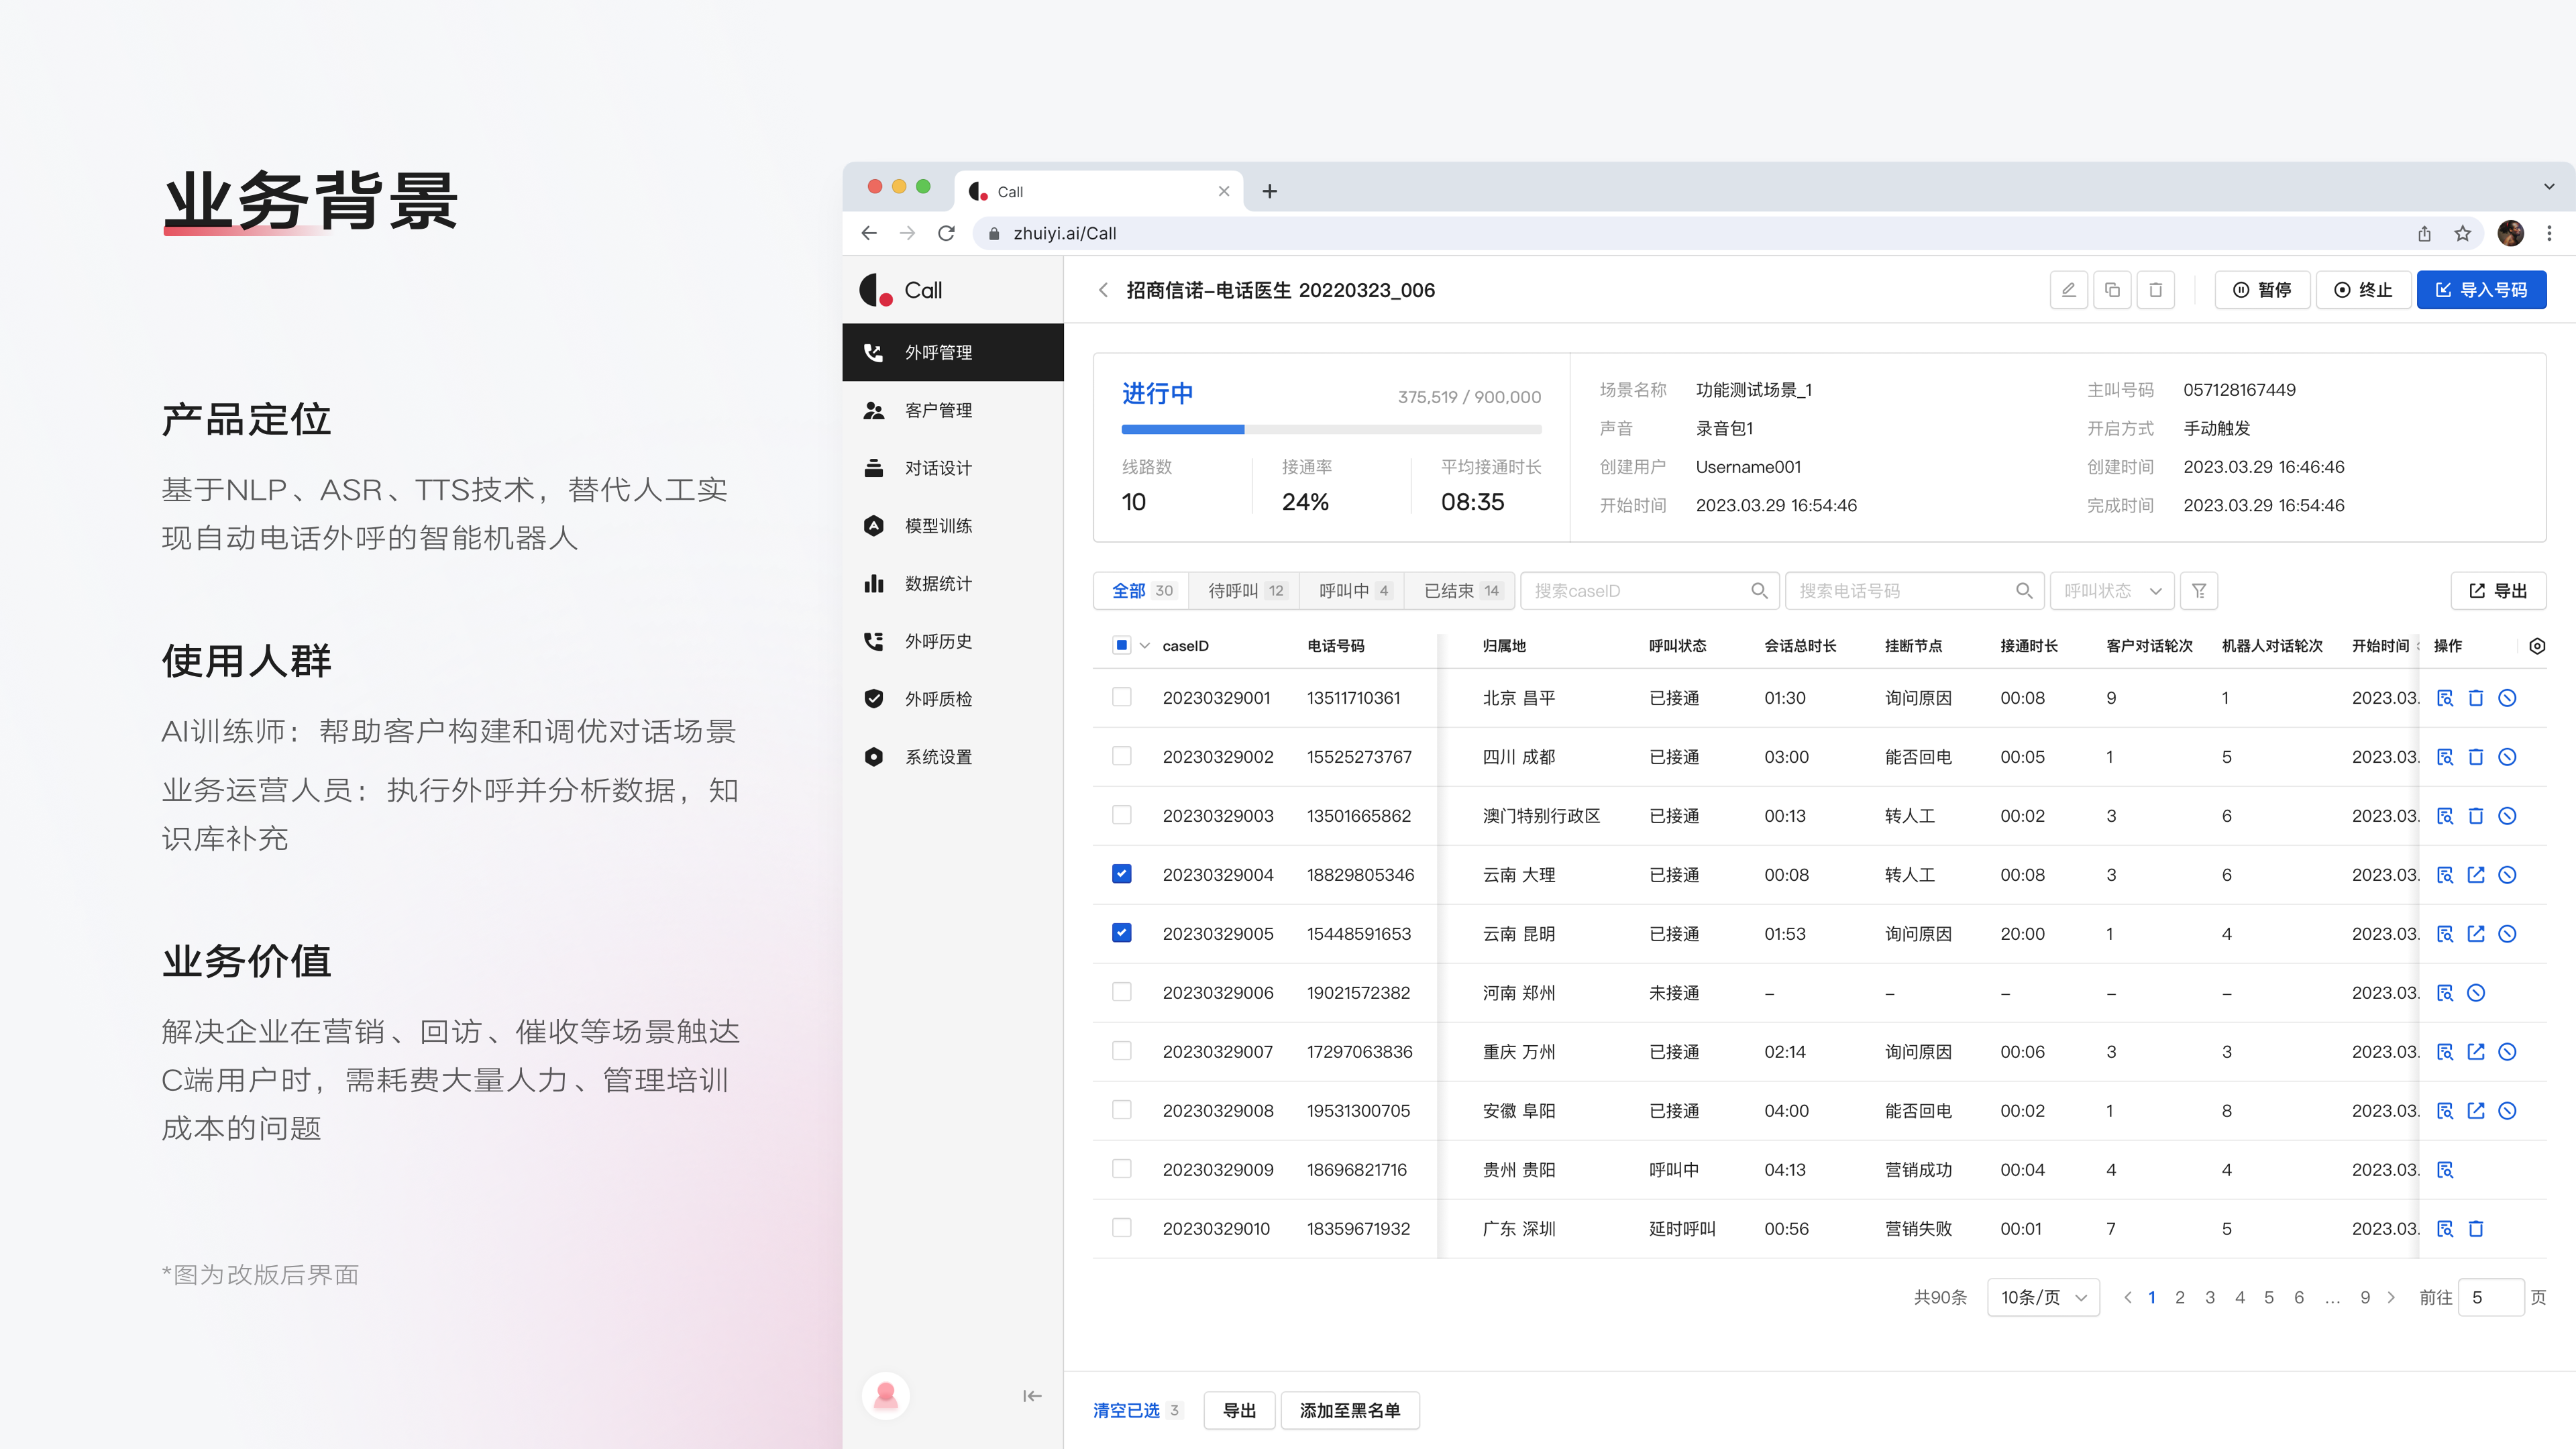Uncheck the box for case 20230329005

click(x=1122, y=933)
